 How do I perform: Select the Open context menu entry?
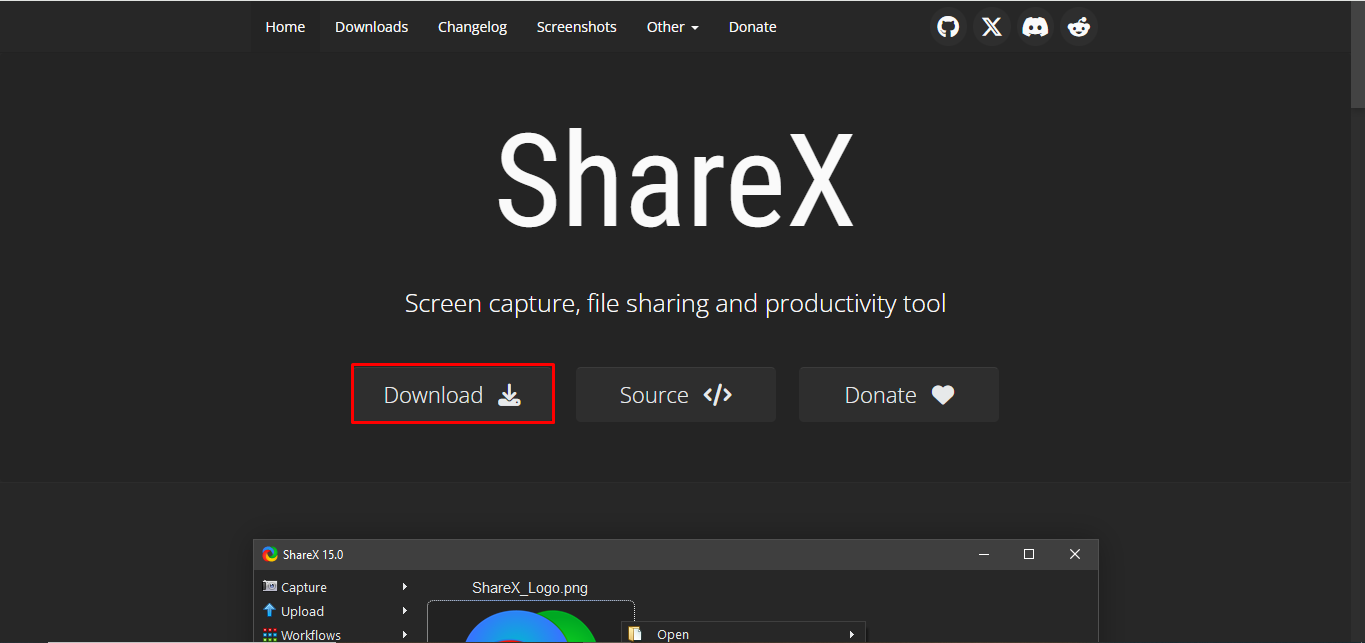coord(672,634)
